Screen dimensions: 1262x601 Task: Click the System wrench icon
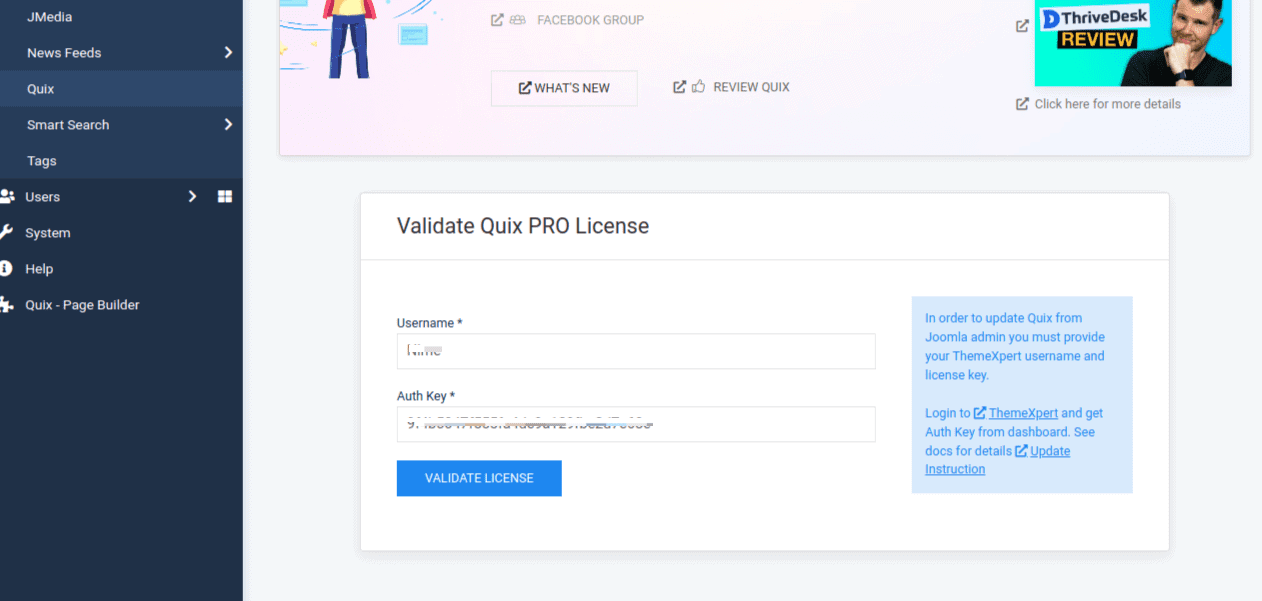7,233
